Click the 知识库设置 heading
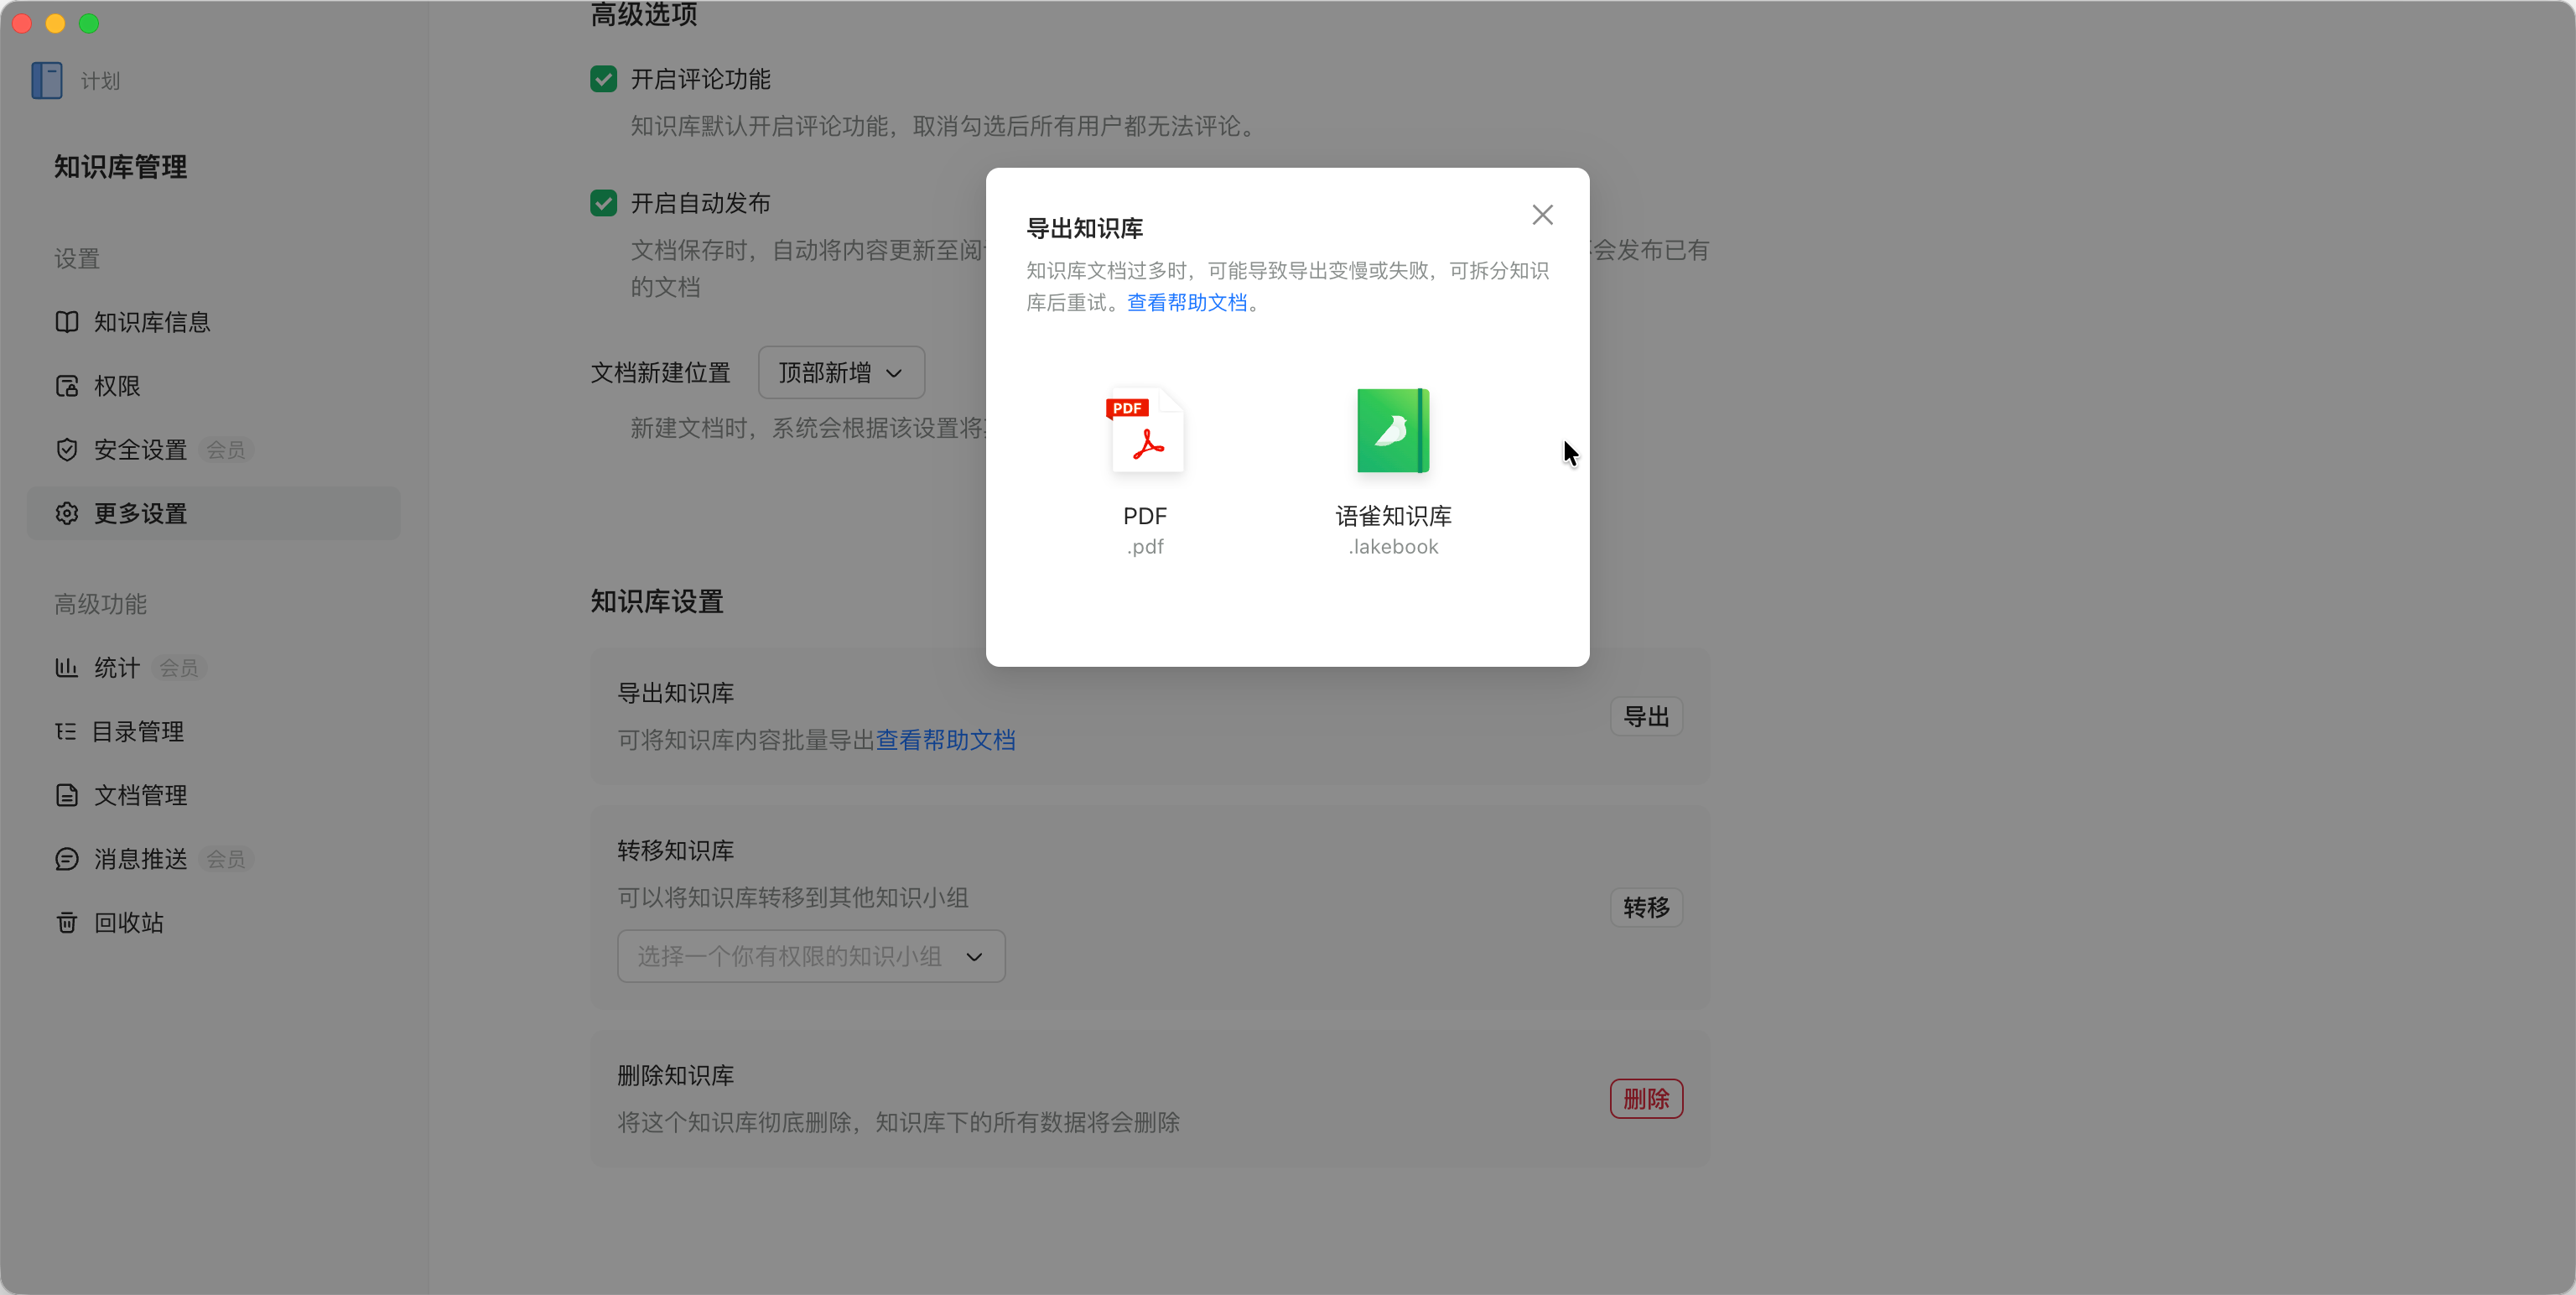 pyautogui.click(x=656, y=602)
